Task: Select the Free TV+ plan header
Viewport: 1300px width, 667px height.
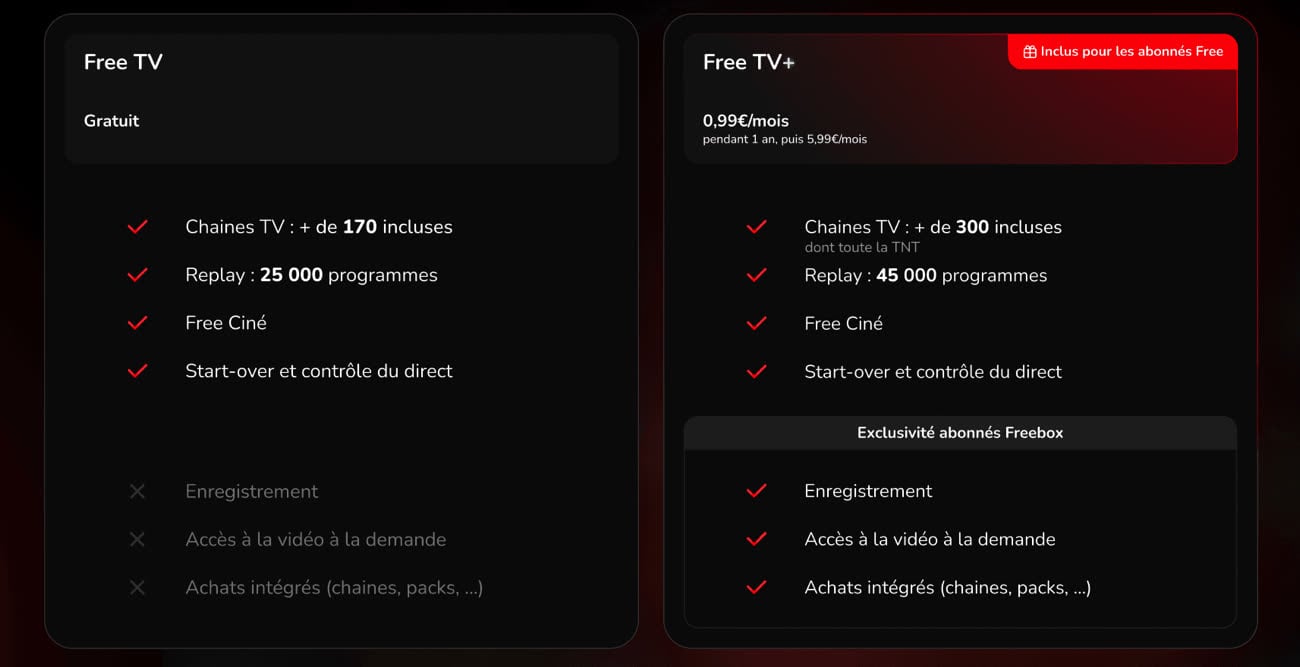Action: pyautogui.click(x=749, y=62)
